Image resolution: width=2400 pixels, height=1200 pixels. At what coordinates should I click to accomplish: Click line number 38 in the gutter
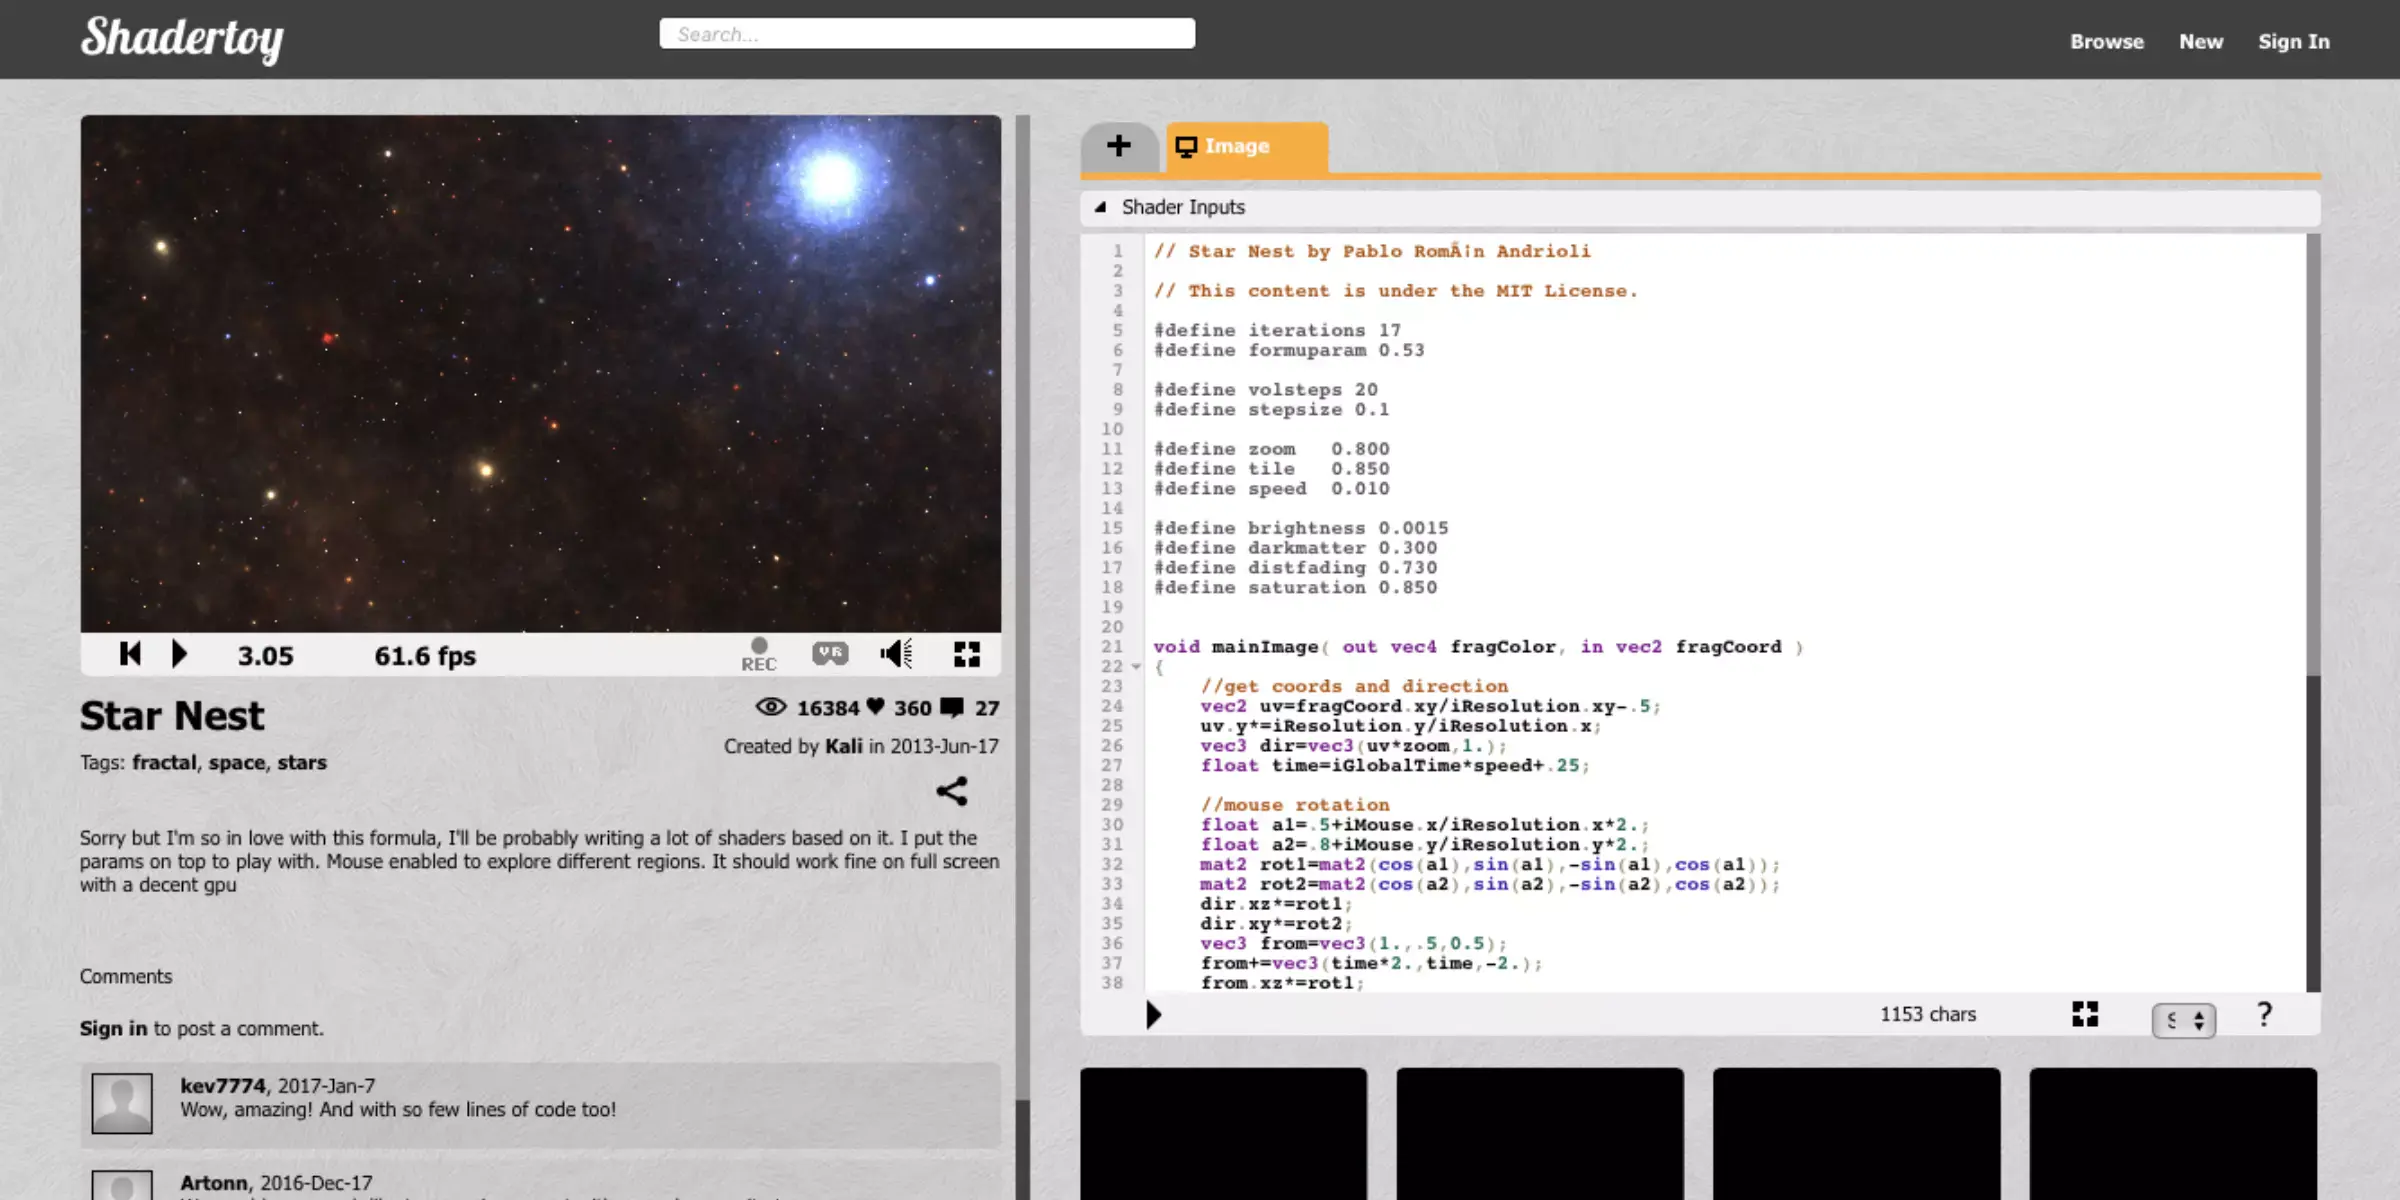[x=1112, y=983]
